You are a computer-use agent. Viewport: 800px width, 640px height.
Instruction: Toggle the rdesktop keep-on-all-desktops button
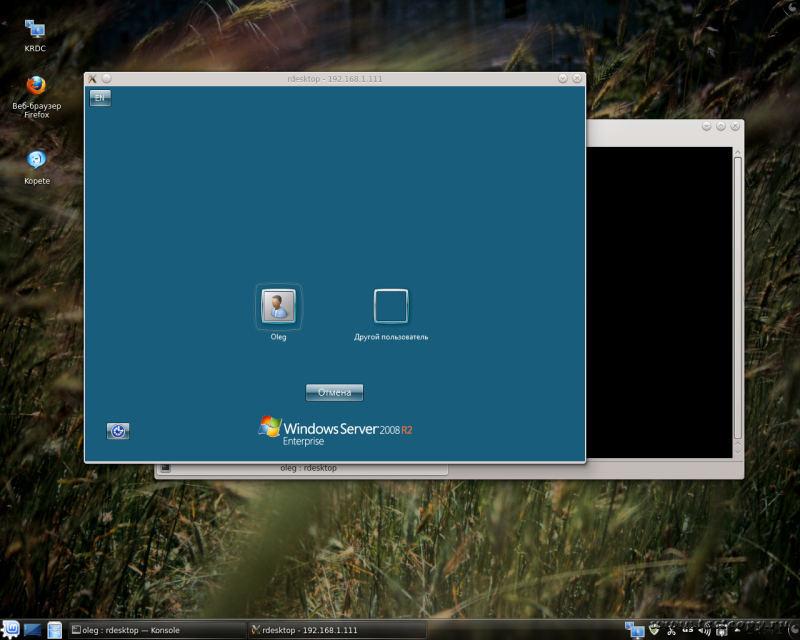(x=106, y=78)
